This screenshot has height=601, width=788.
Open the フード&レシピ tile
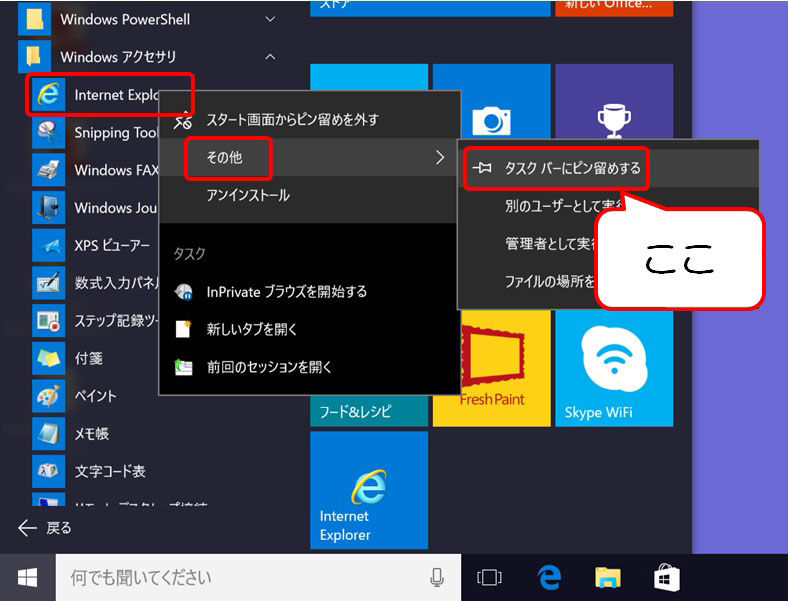(x=369, y=411)
